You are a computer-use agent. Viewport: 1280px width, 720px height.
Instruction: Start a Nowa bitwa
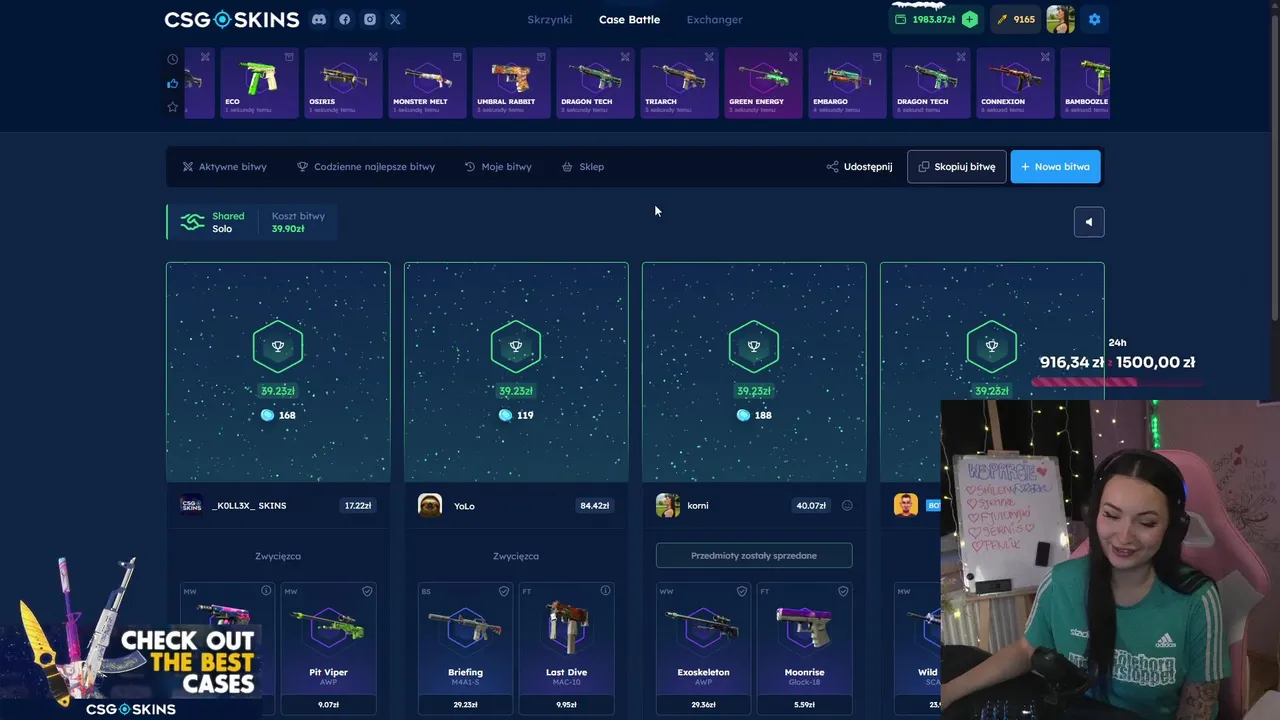(1055, 167)
